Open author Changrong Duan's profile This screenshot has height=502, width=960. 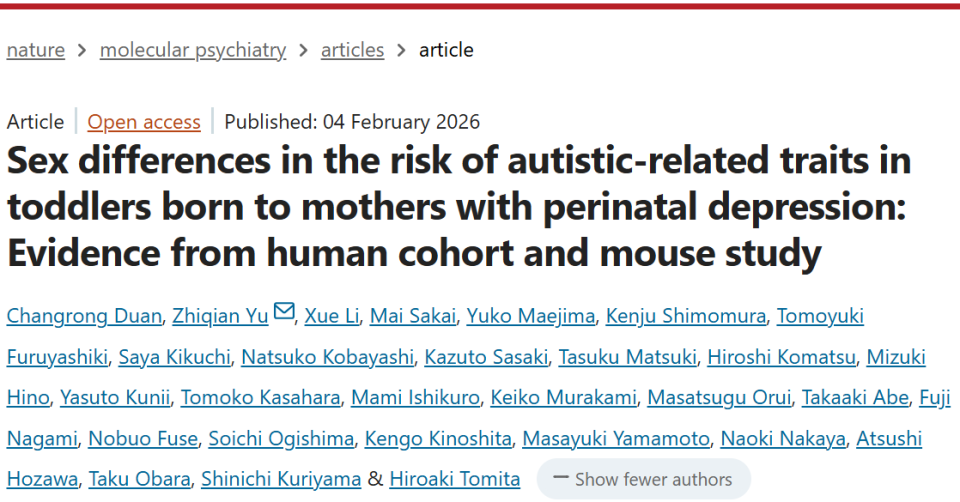(84, 317)
